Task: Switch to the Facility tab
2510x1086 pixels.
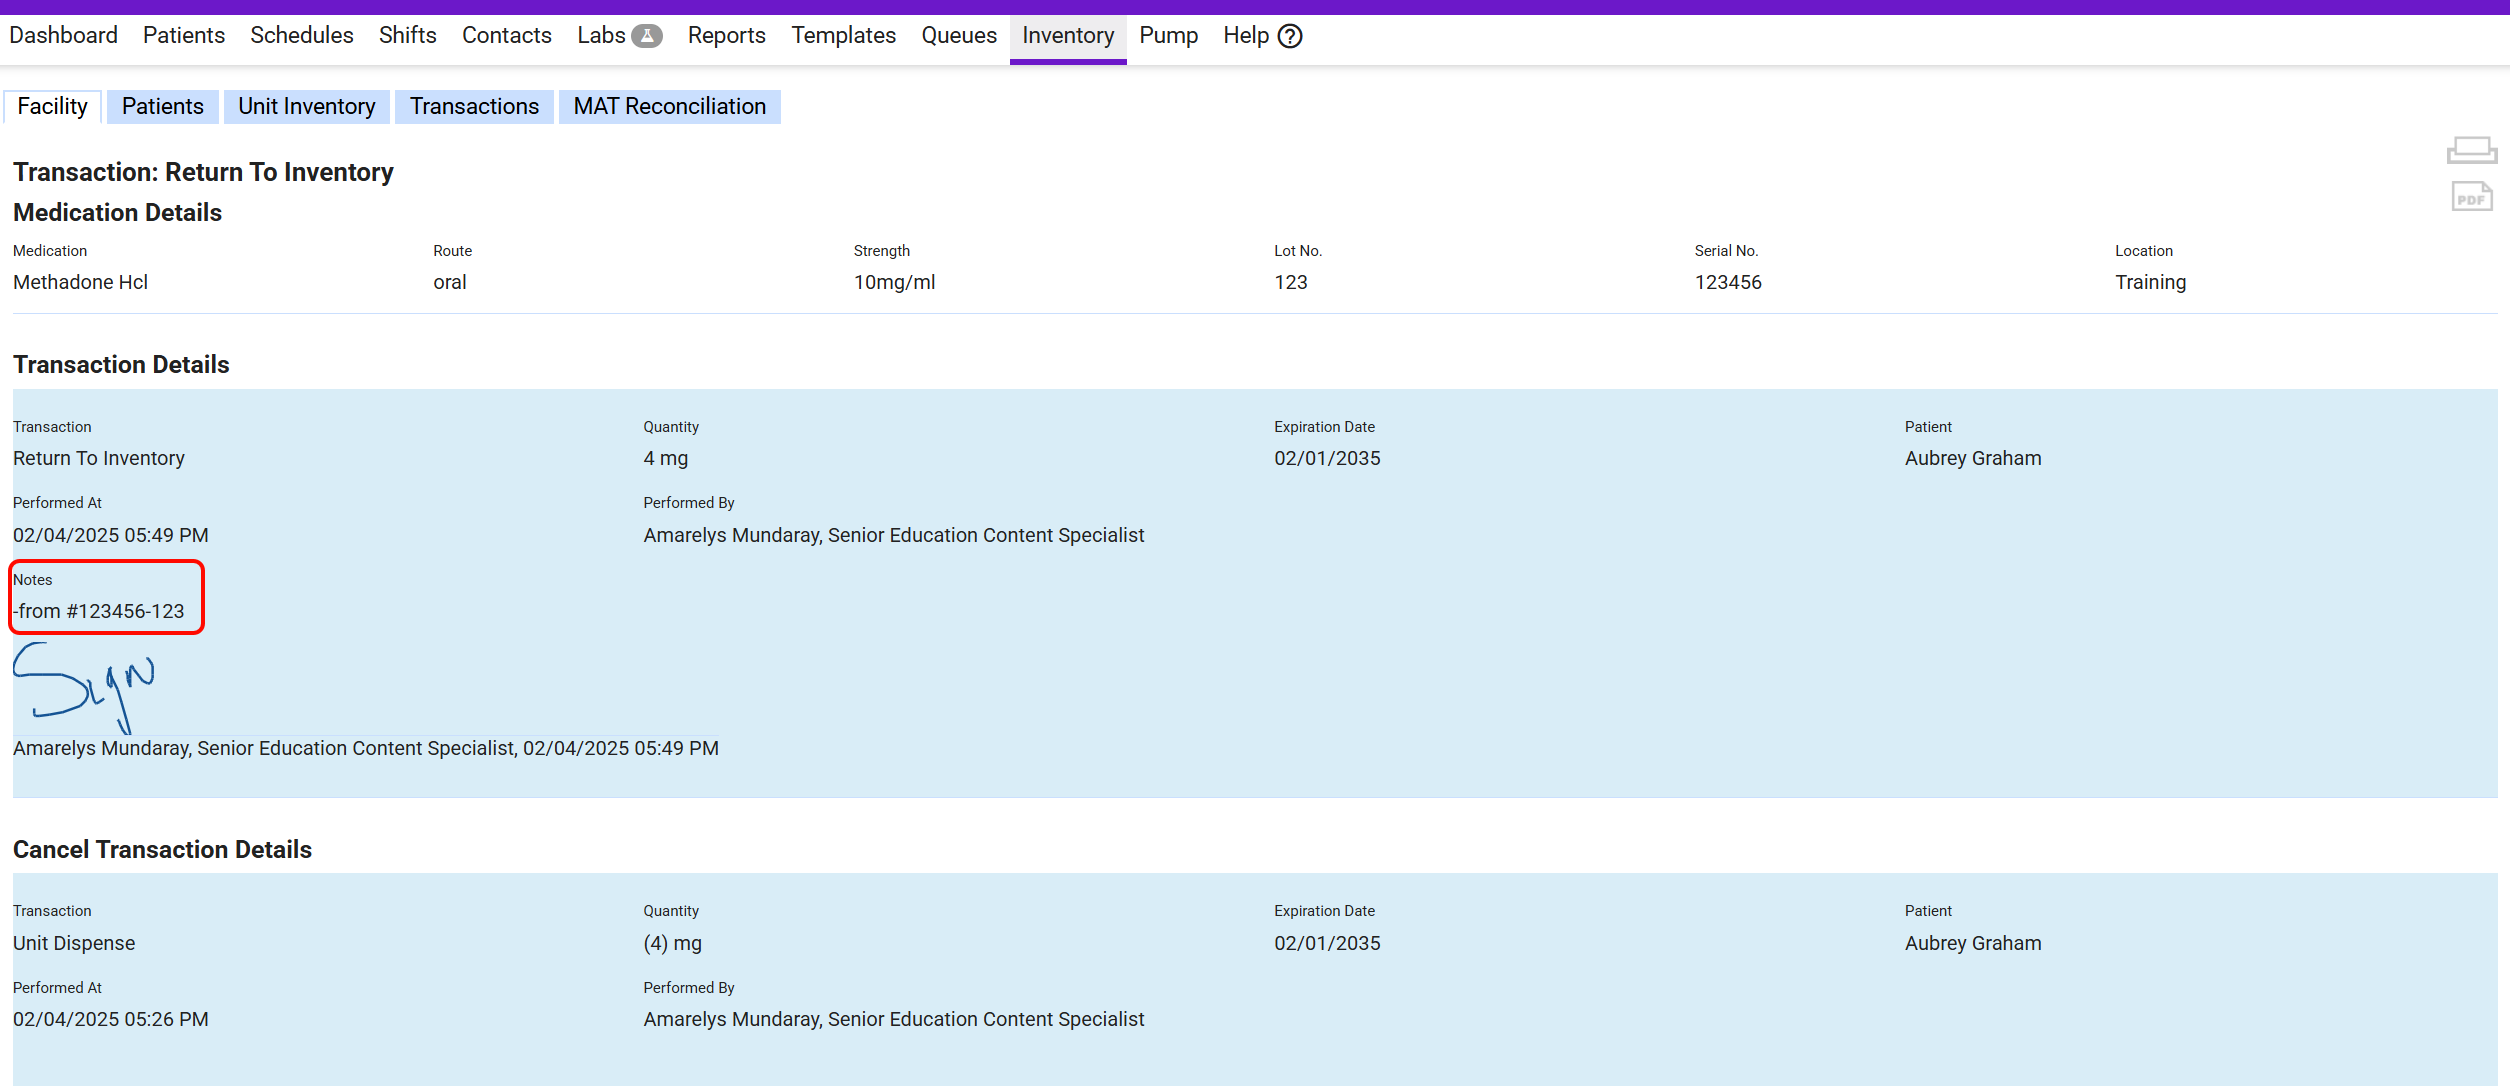Action: (52, 107)
